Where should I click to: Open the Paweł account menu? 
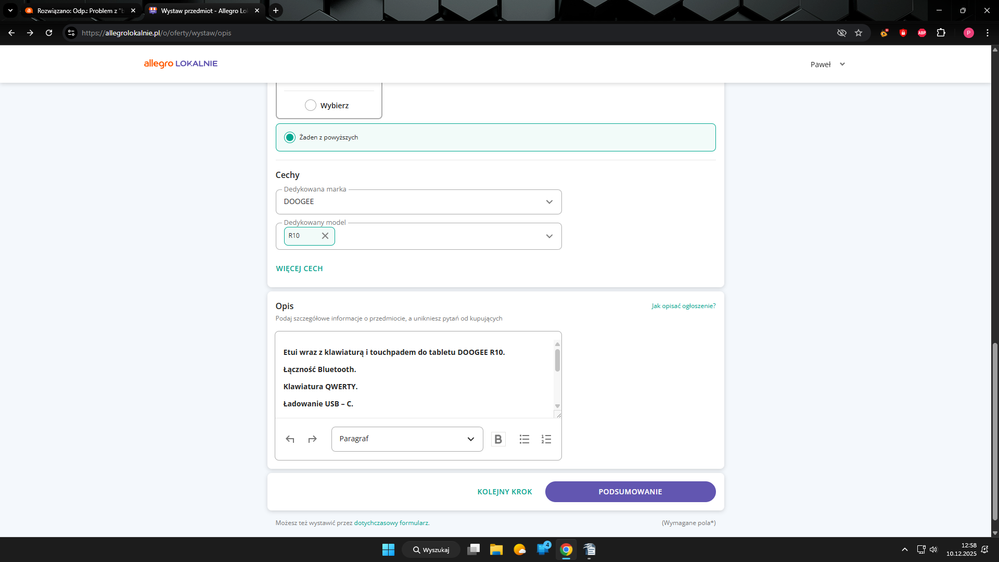827,64
